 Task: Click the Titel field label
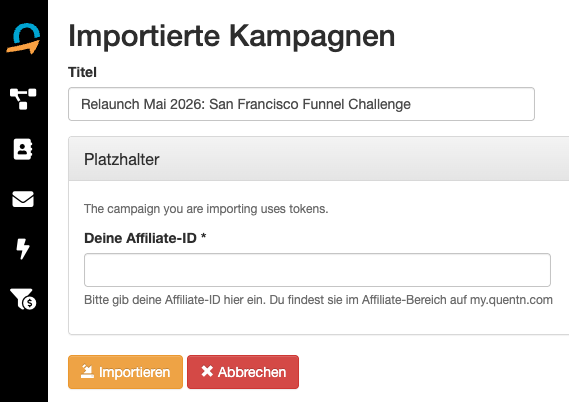click(82, 72)
